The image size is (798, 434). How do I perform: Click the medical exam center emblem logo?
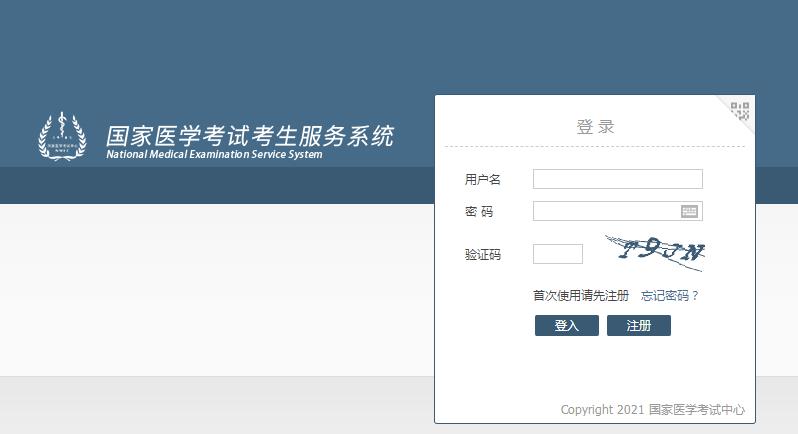click(62, 136)
